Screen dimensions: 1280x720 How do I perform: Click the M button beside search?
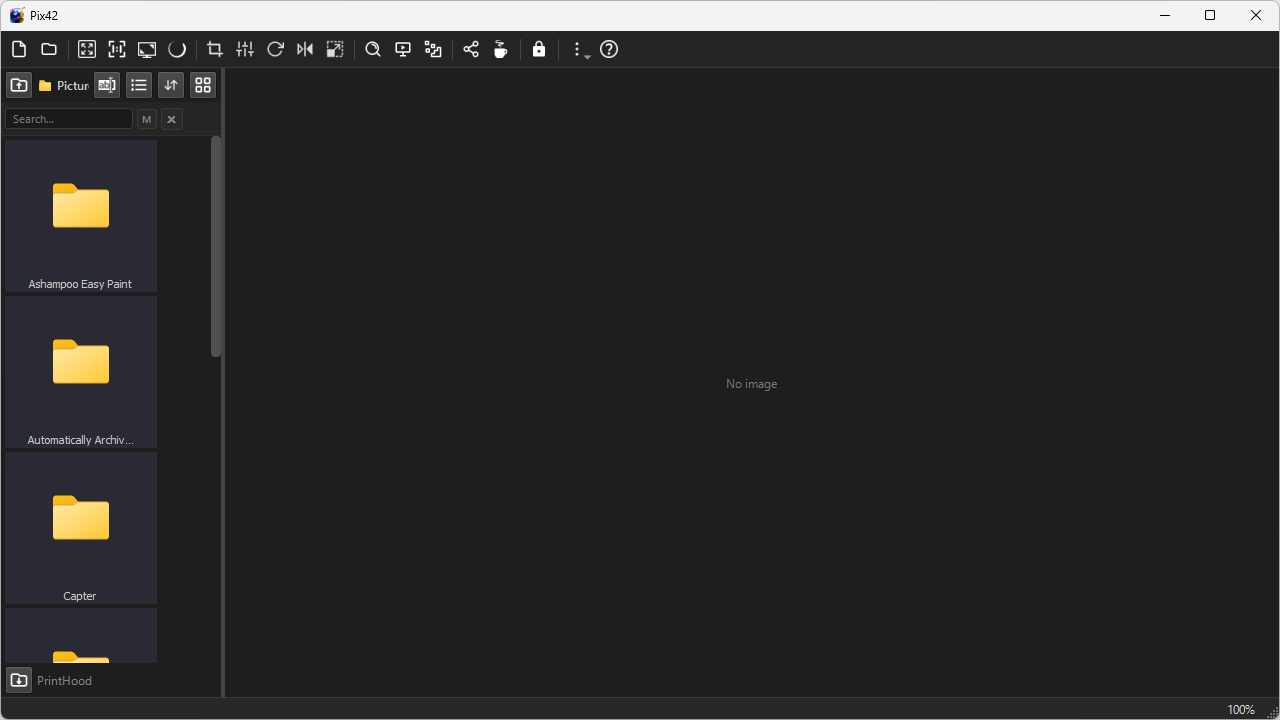pos(147,119)
